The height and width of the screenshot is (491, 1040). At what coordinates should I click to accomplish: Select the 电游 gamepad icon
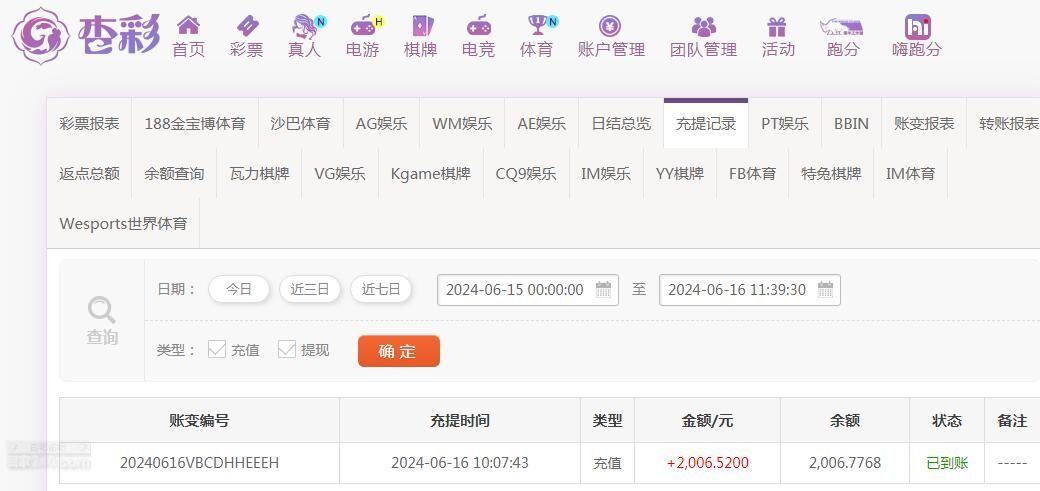click(x=363, y=26)
